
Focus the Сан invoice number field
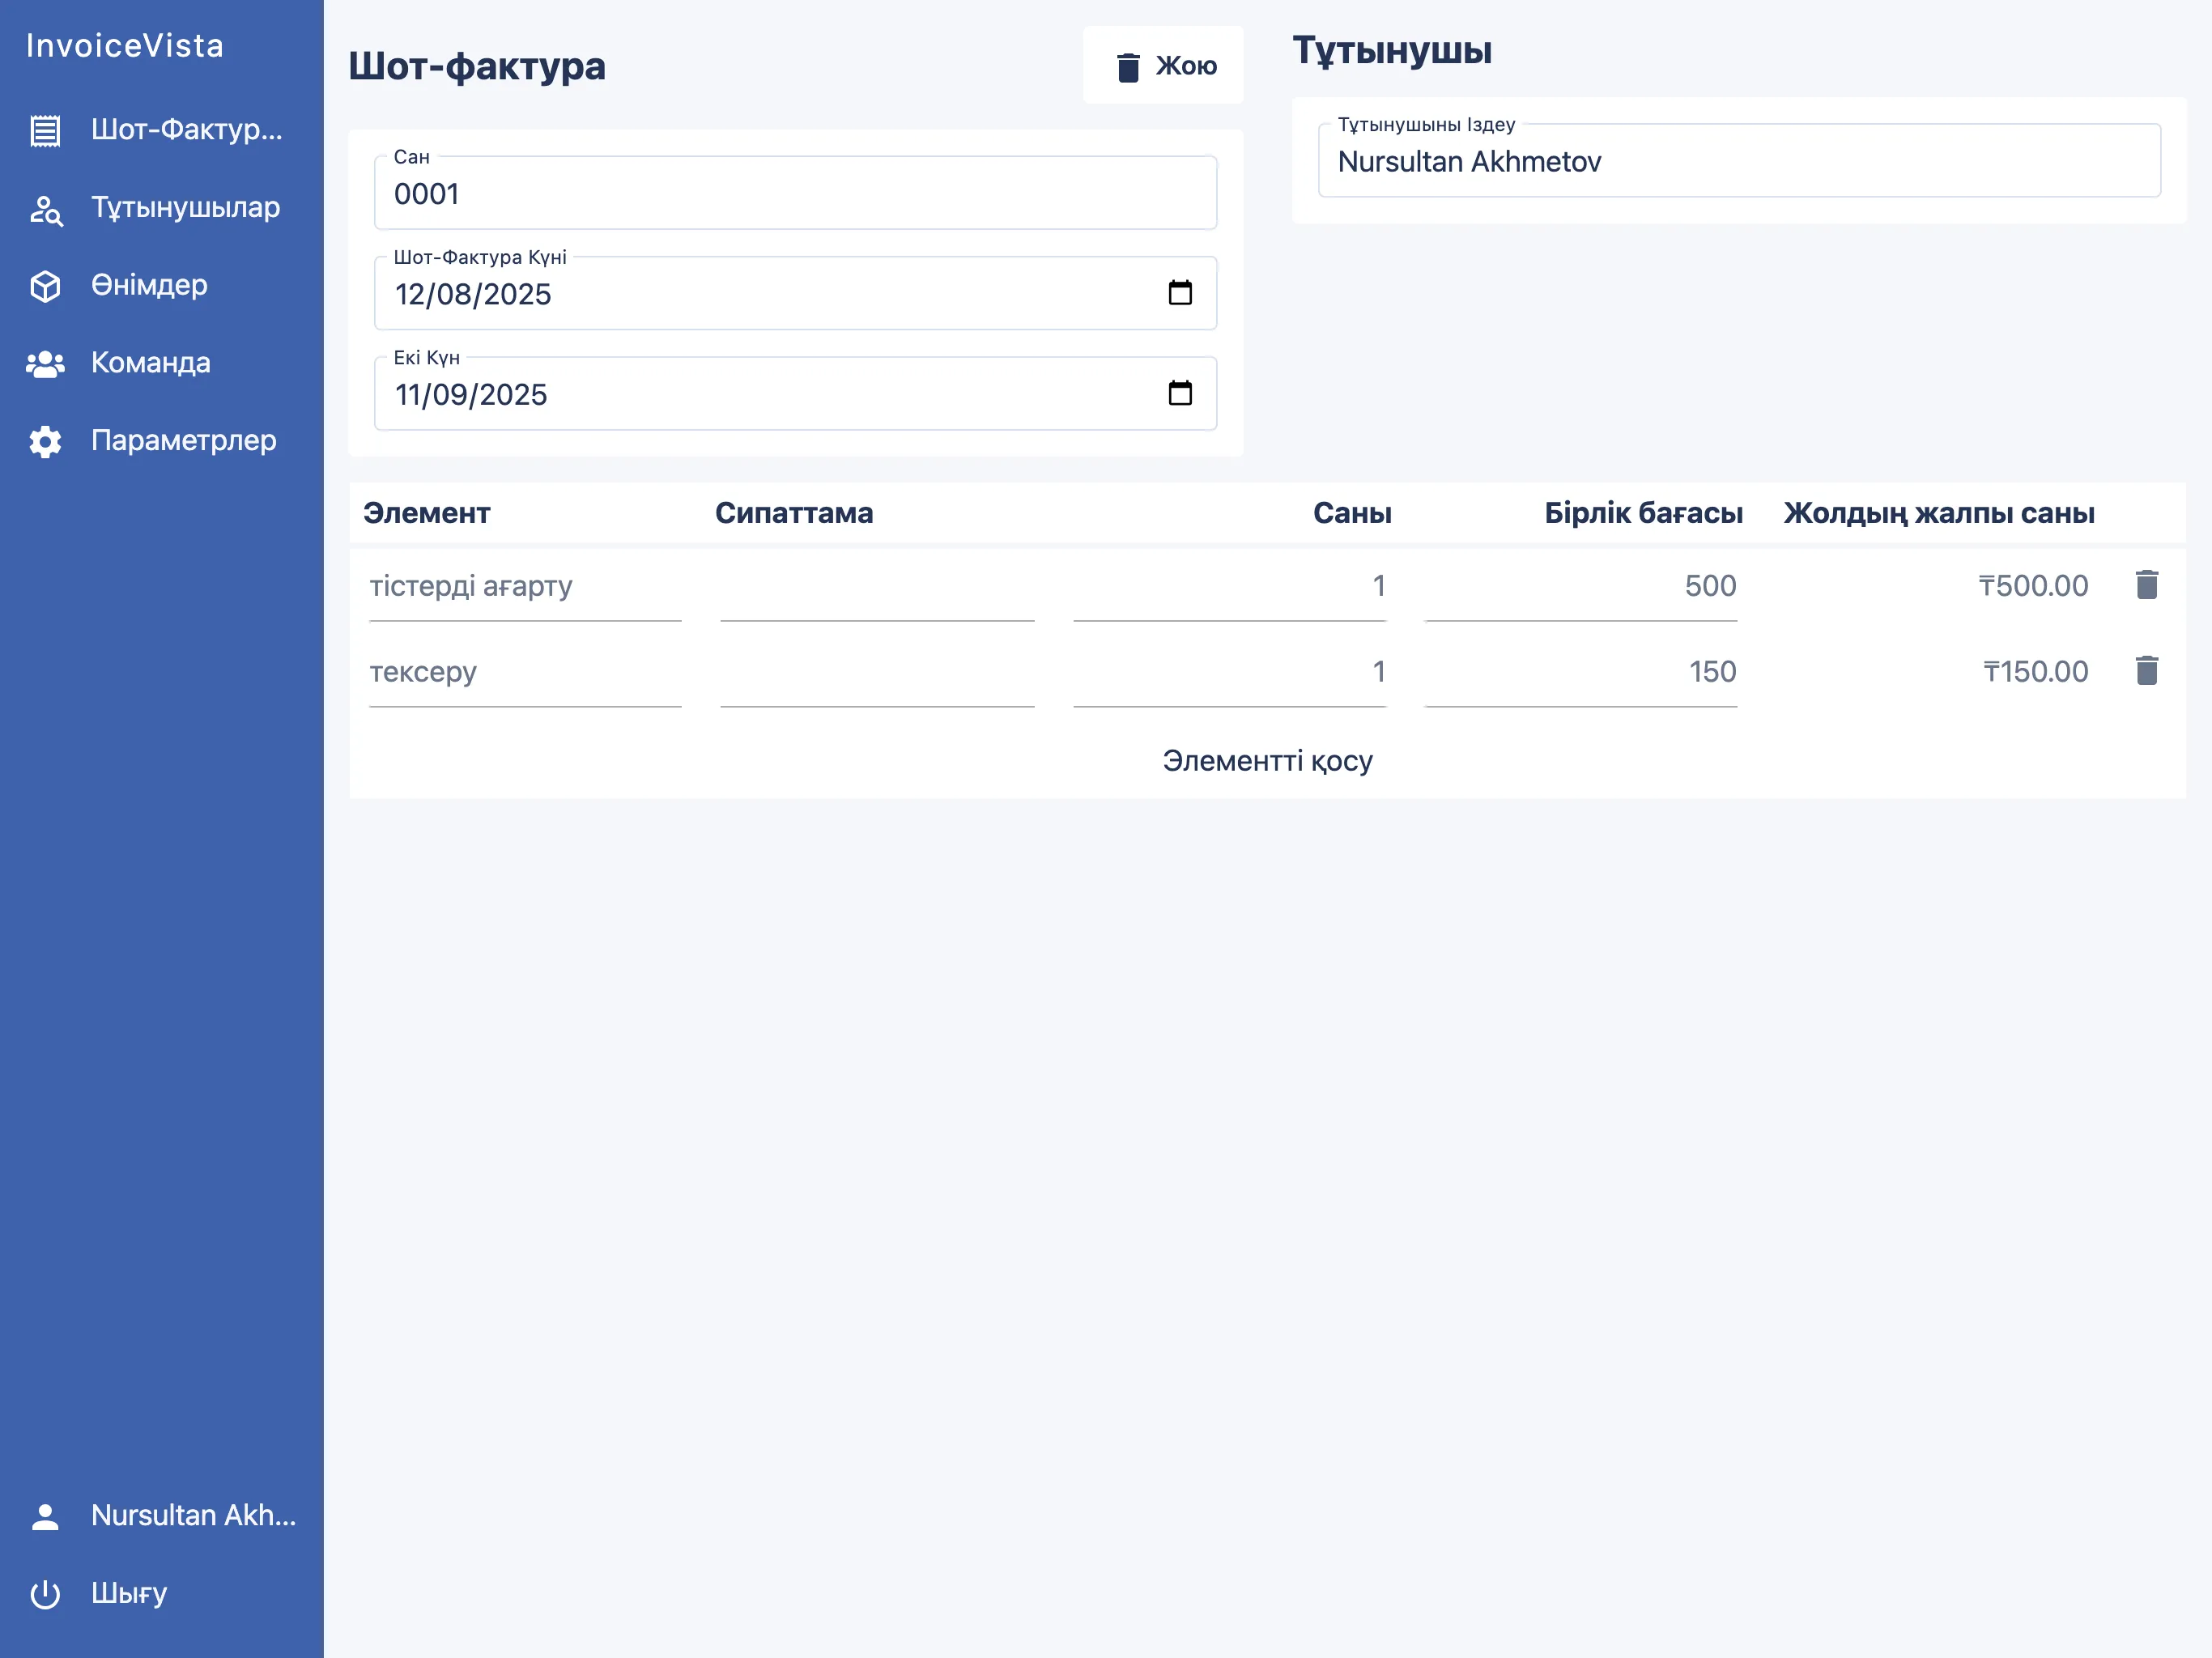795,194
